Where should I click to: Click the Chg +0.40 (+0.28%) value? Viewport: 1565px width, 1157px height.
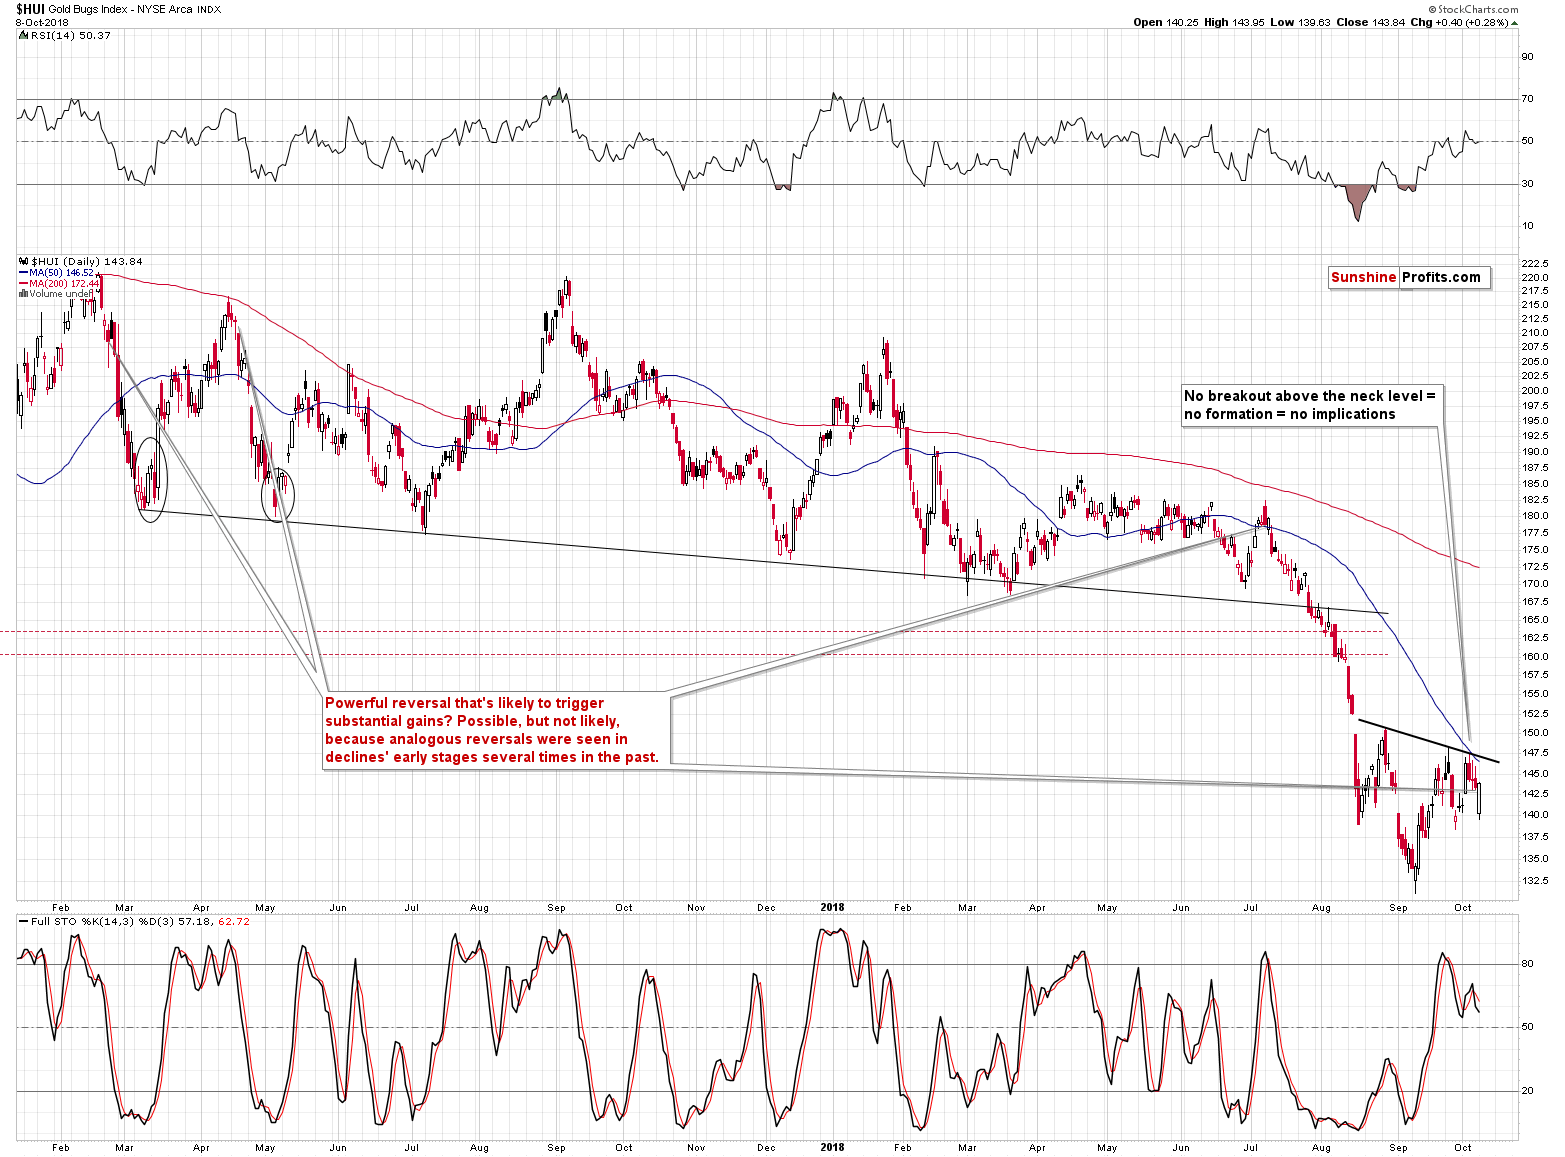point(1459,22)
